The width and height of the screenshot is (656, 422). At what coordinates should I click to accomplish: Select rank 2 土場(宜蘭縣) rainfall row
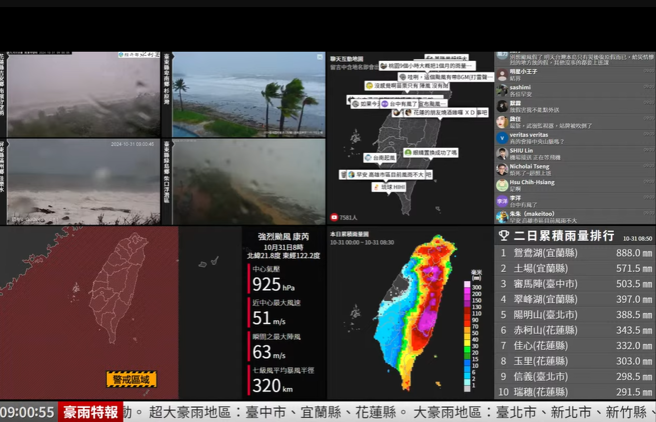[x=575, y=268]
